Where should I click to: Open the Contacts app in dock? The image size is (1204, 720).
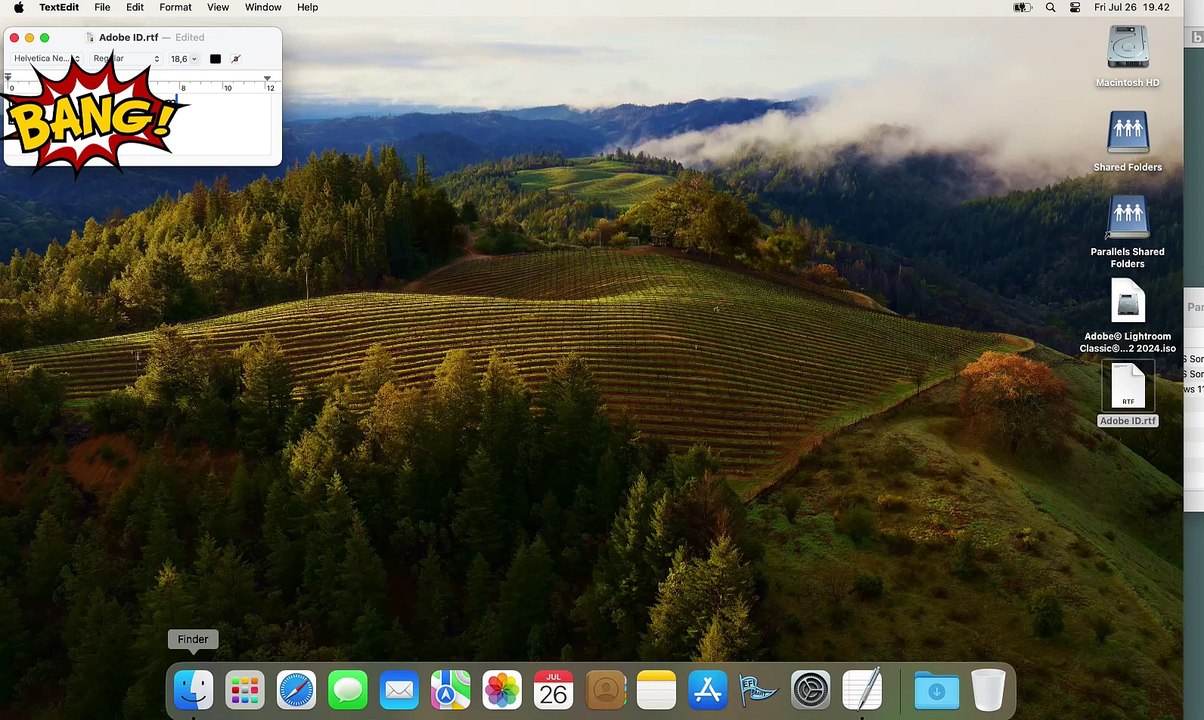(x=605, y=690)
